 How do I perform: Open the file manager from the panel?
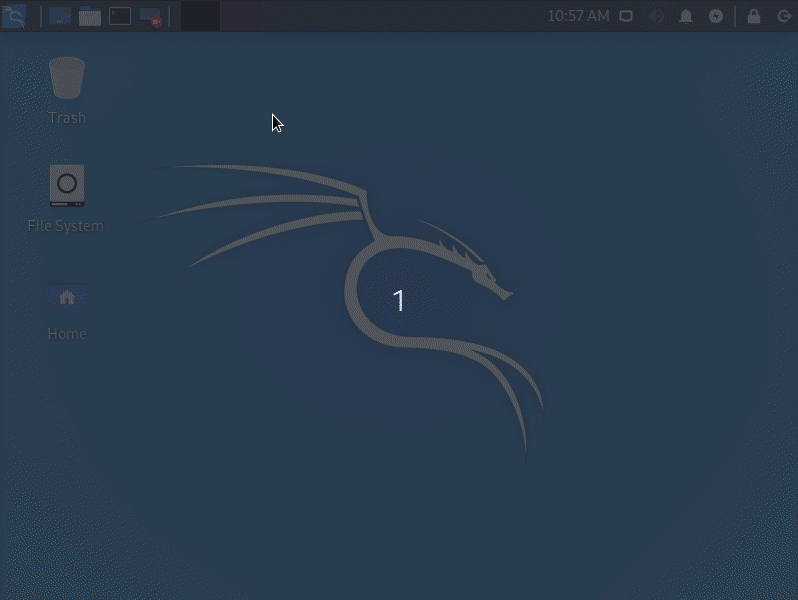(90, 16)
